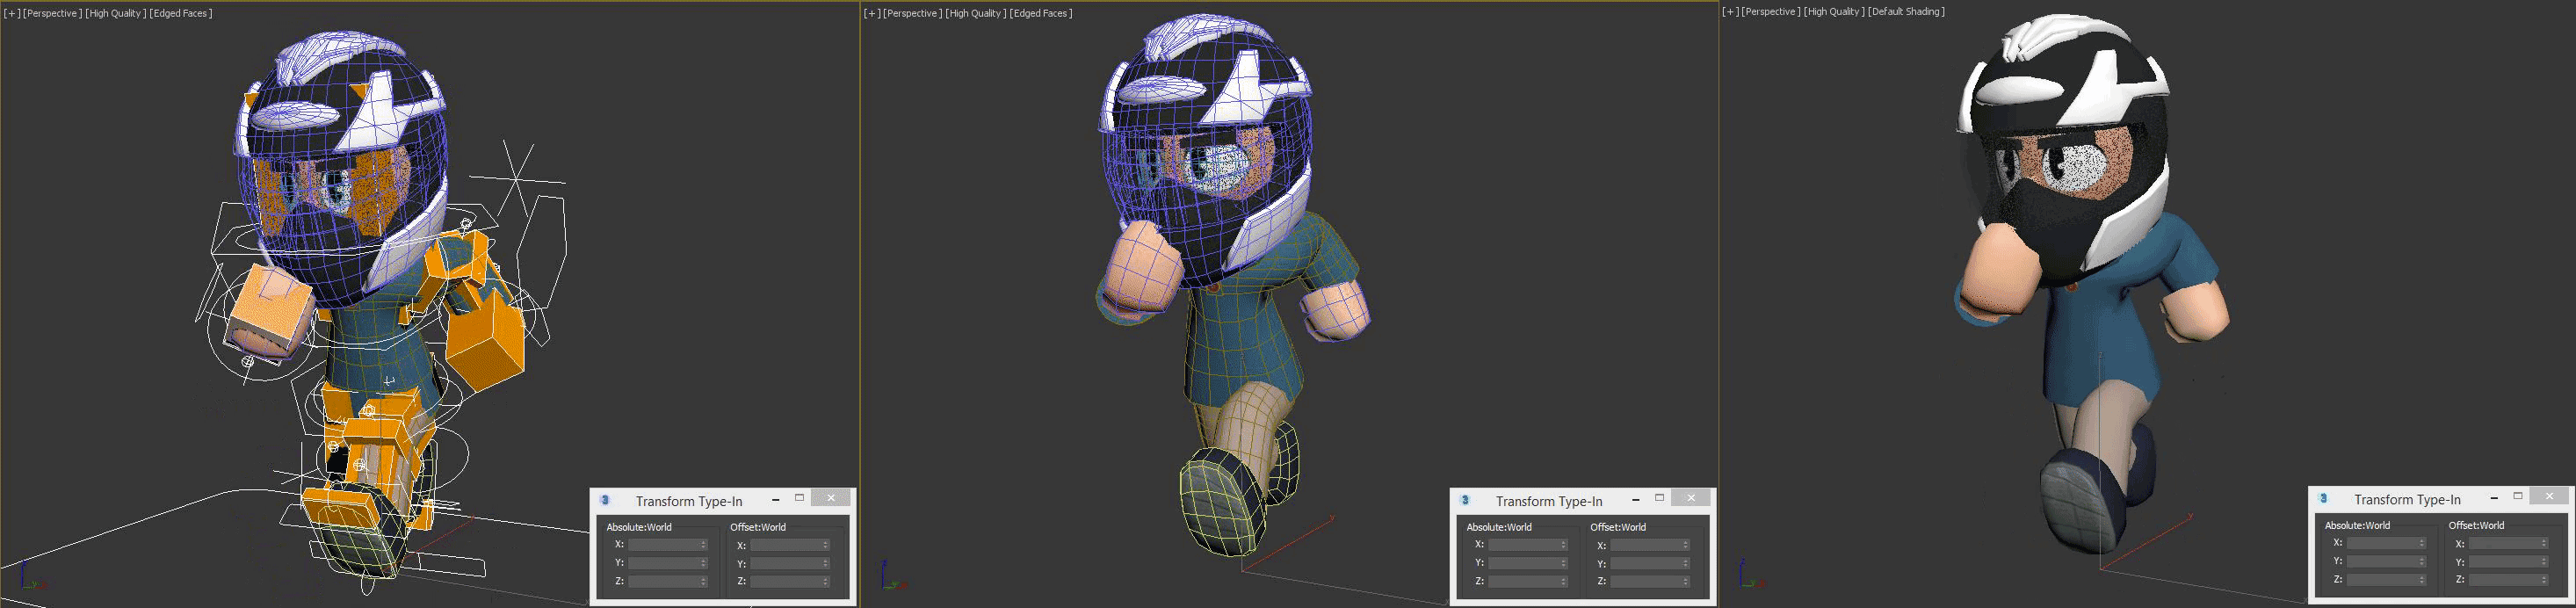Open the [High Quality] menu in the rigged-bones viewport

pyautogui.click(x=116, y=13)
